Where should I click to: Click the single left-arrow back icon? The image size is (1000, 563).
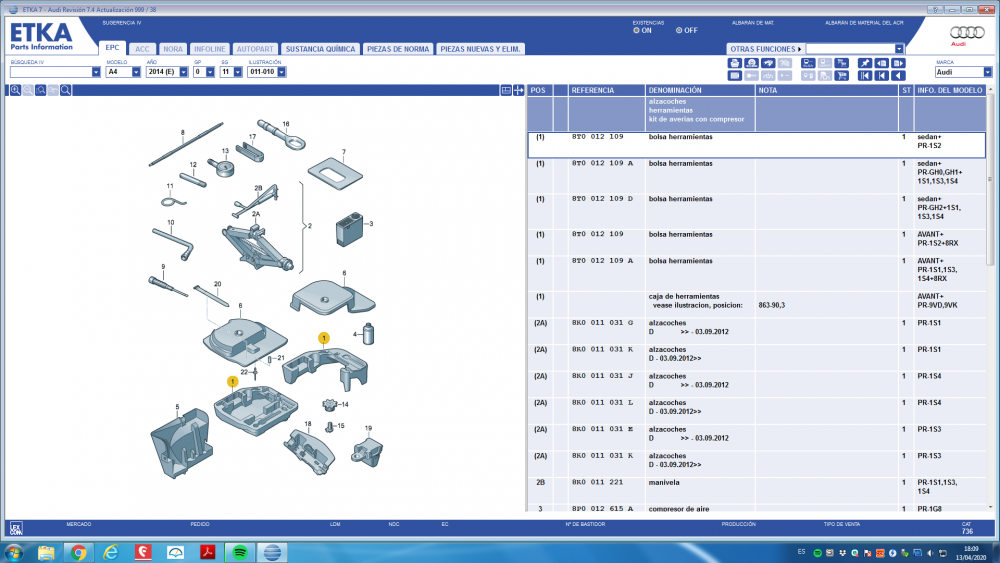(x=898, y=75)
